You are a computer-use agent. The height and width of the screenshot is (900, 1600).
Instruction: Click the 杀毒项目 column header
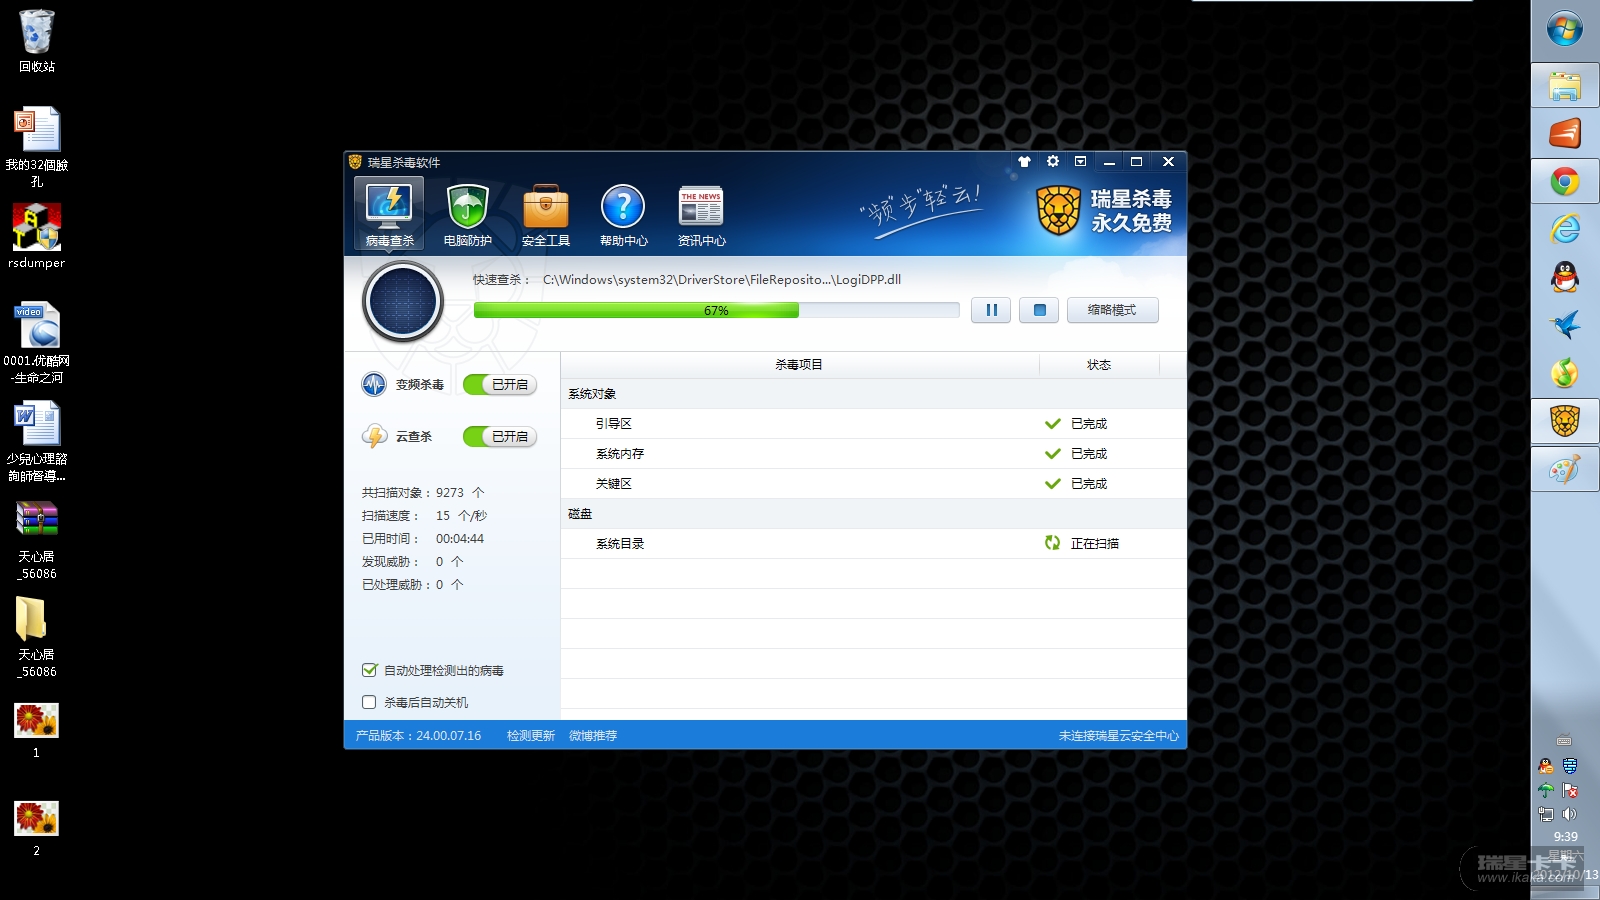pyautogui.click(x=799, y=365)
